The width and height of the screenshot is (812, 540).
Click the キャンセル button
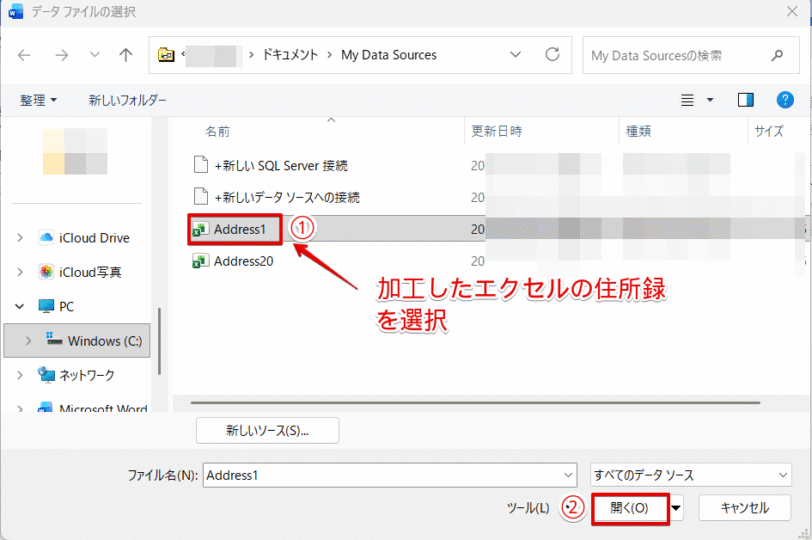point(744,508)
